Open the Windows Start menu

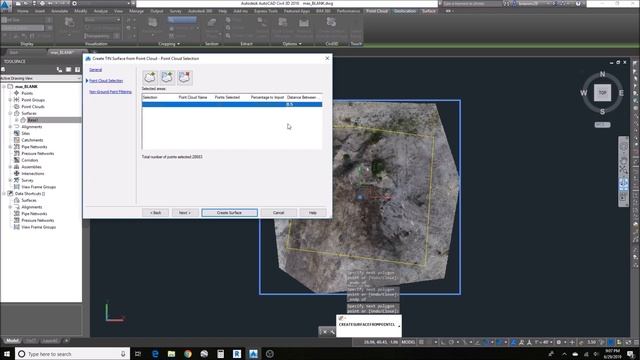pyautogui.click(x=7, y=354)
